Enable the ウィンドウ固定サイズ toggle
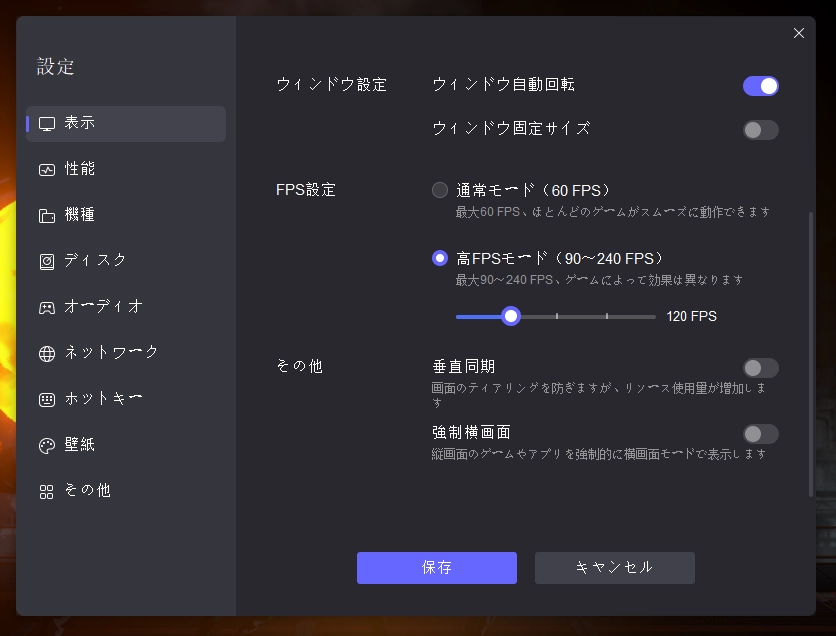The width and height of the screenshot is (836, 636). click(761, 130)
